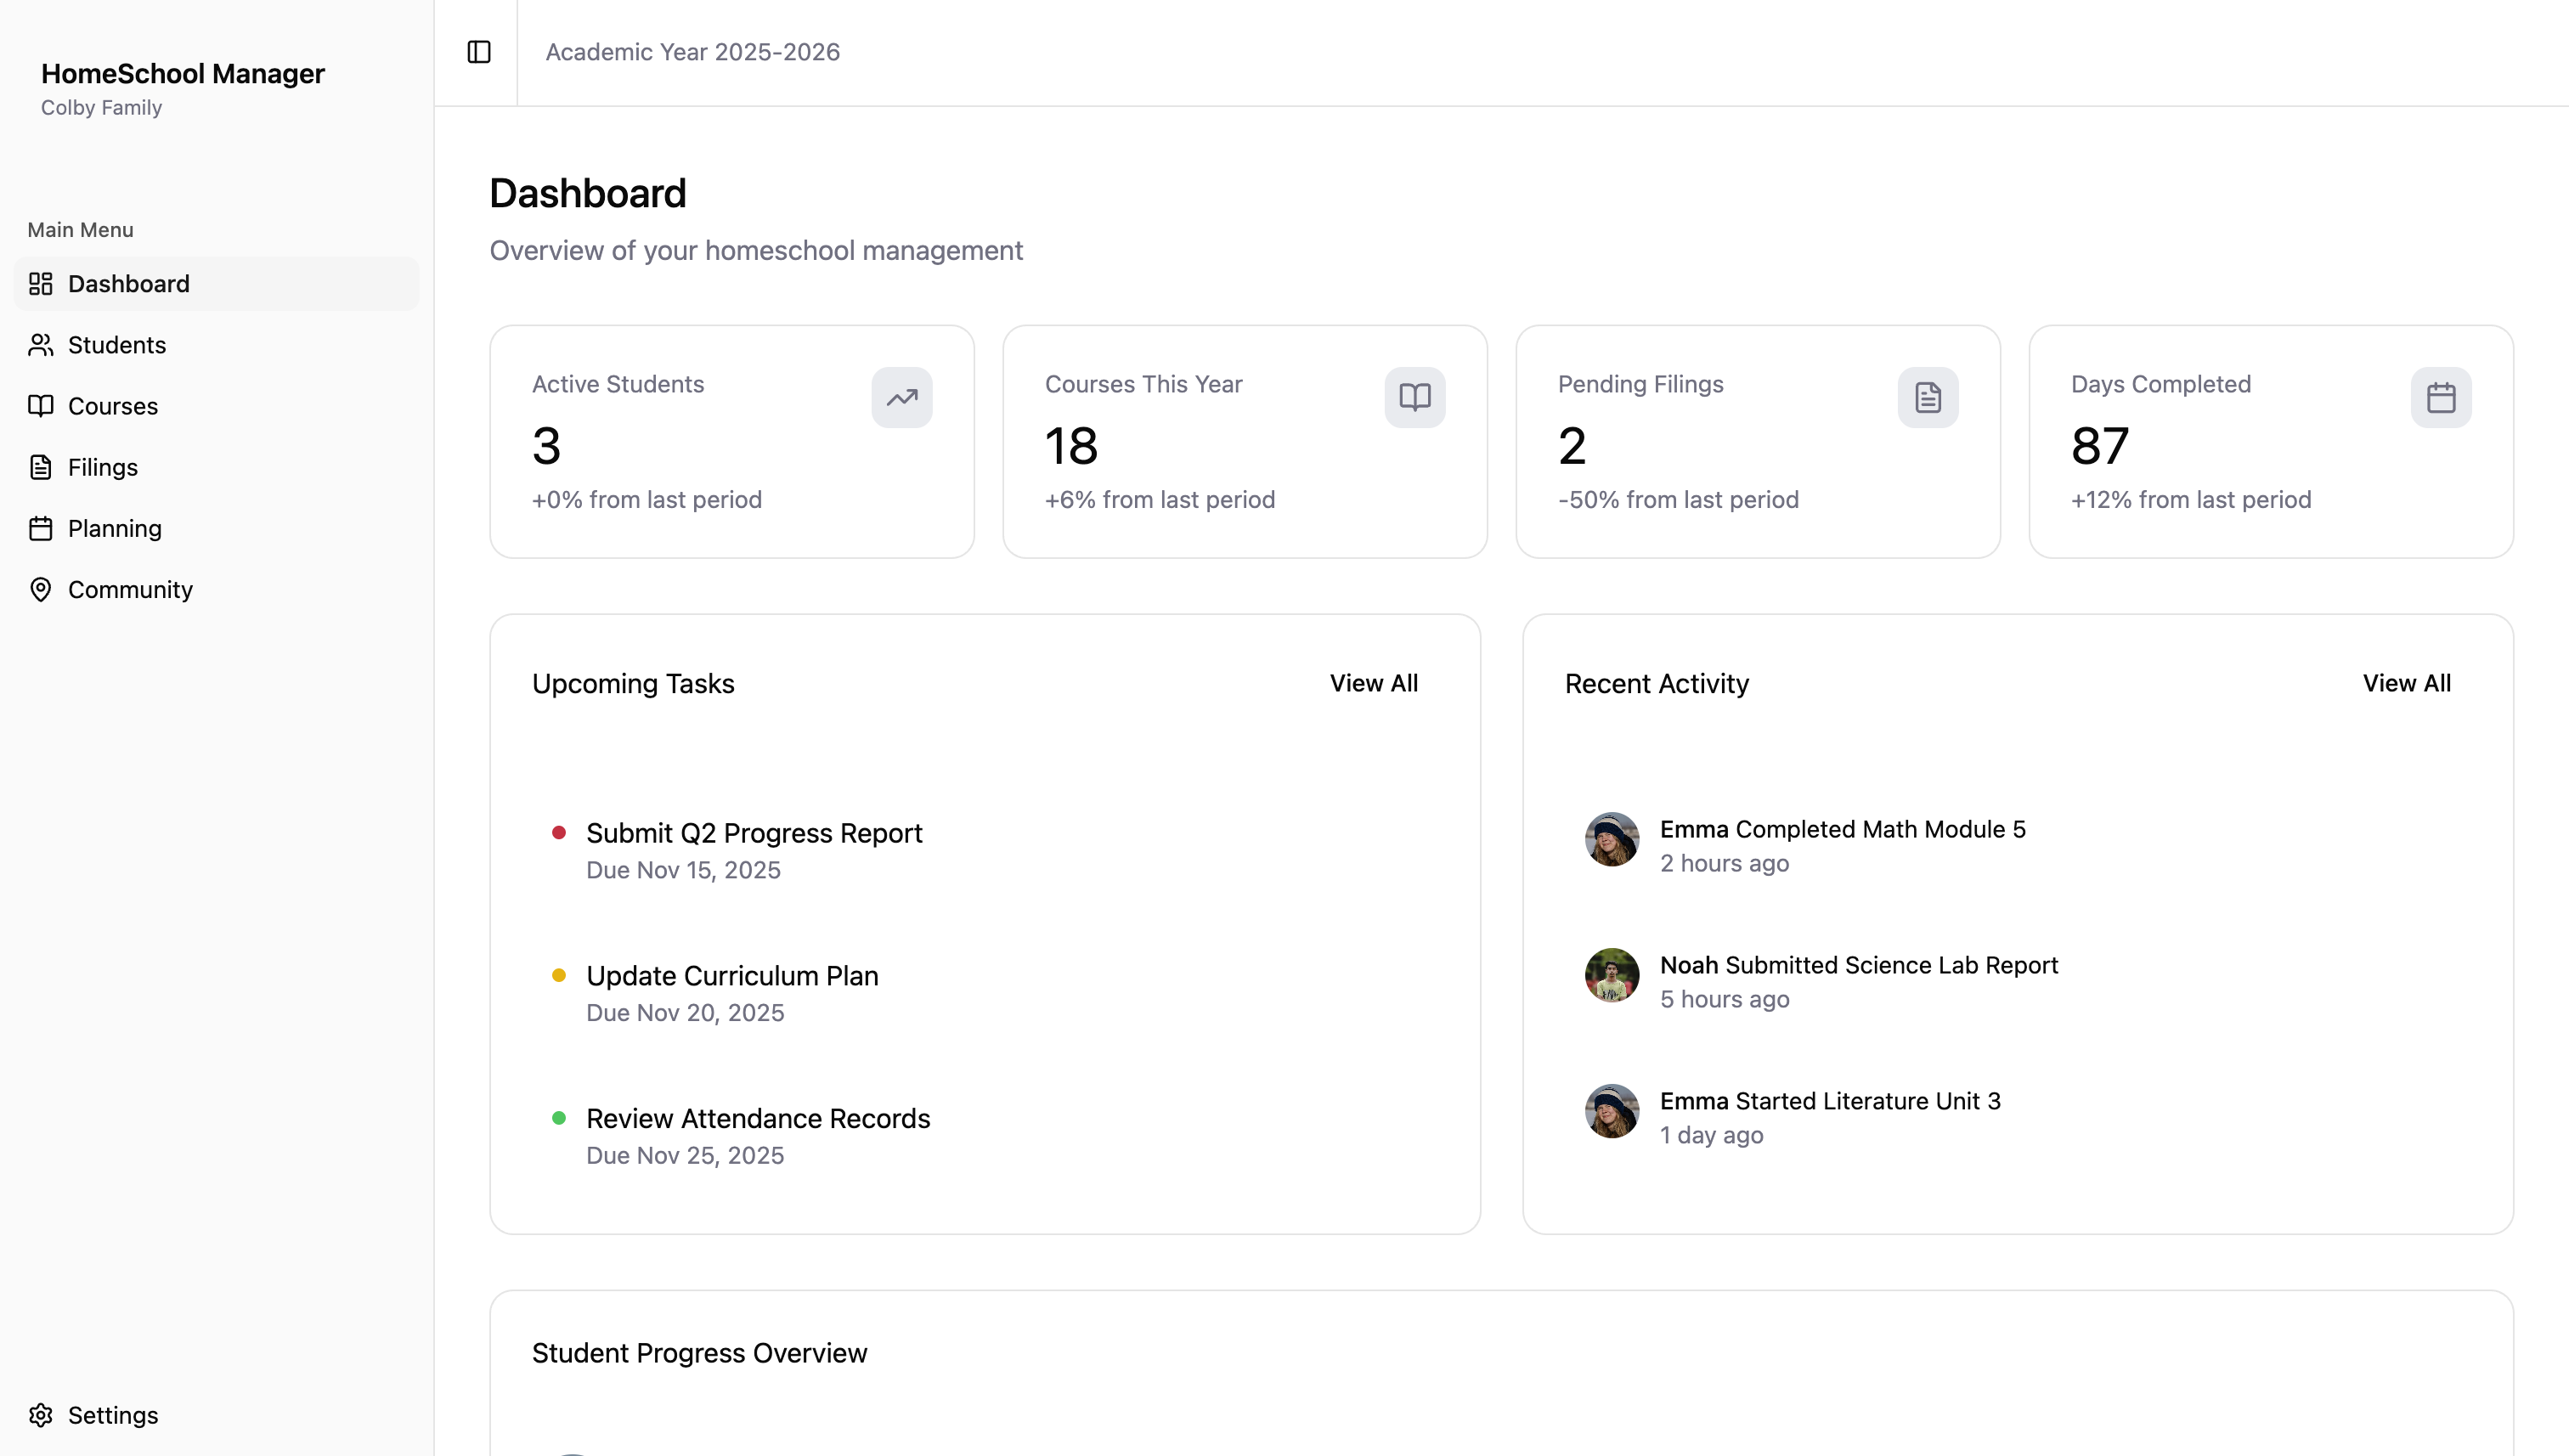Viewport: 2569px width, 1456px height.
Task: Click the calendar icon on Days Completed
Action: (x=2440, y=397)
